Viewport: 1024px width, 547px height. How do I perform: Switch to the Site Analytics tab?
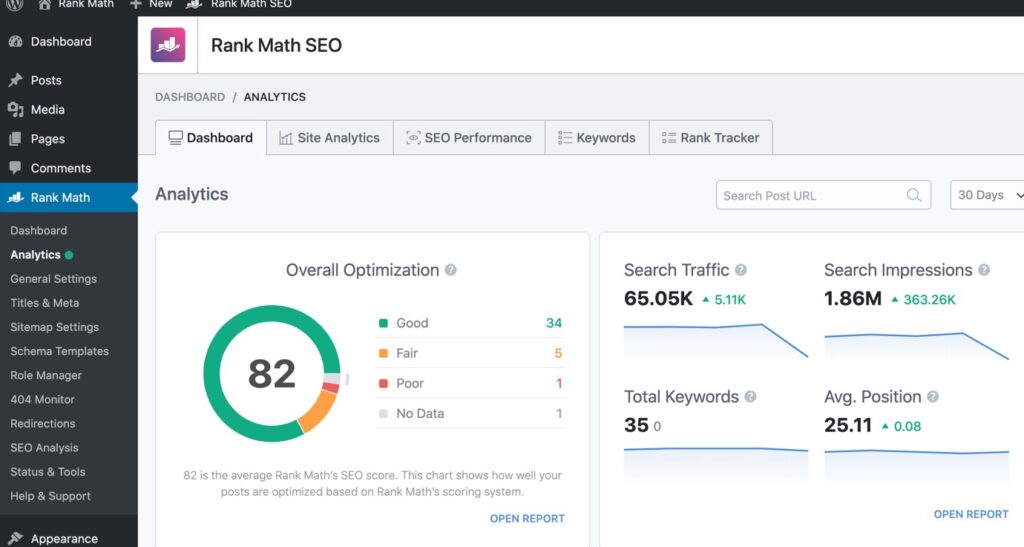coord(330,138)
